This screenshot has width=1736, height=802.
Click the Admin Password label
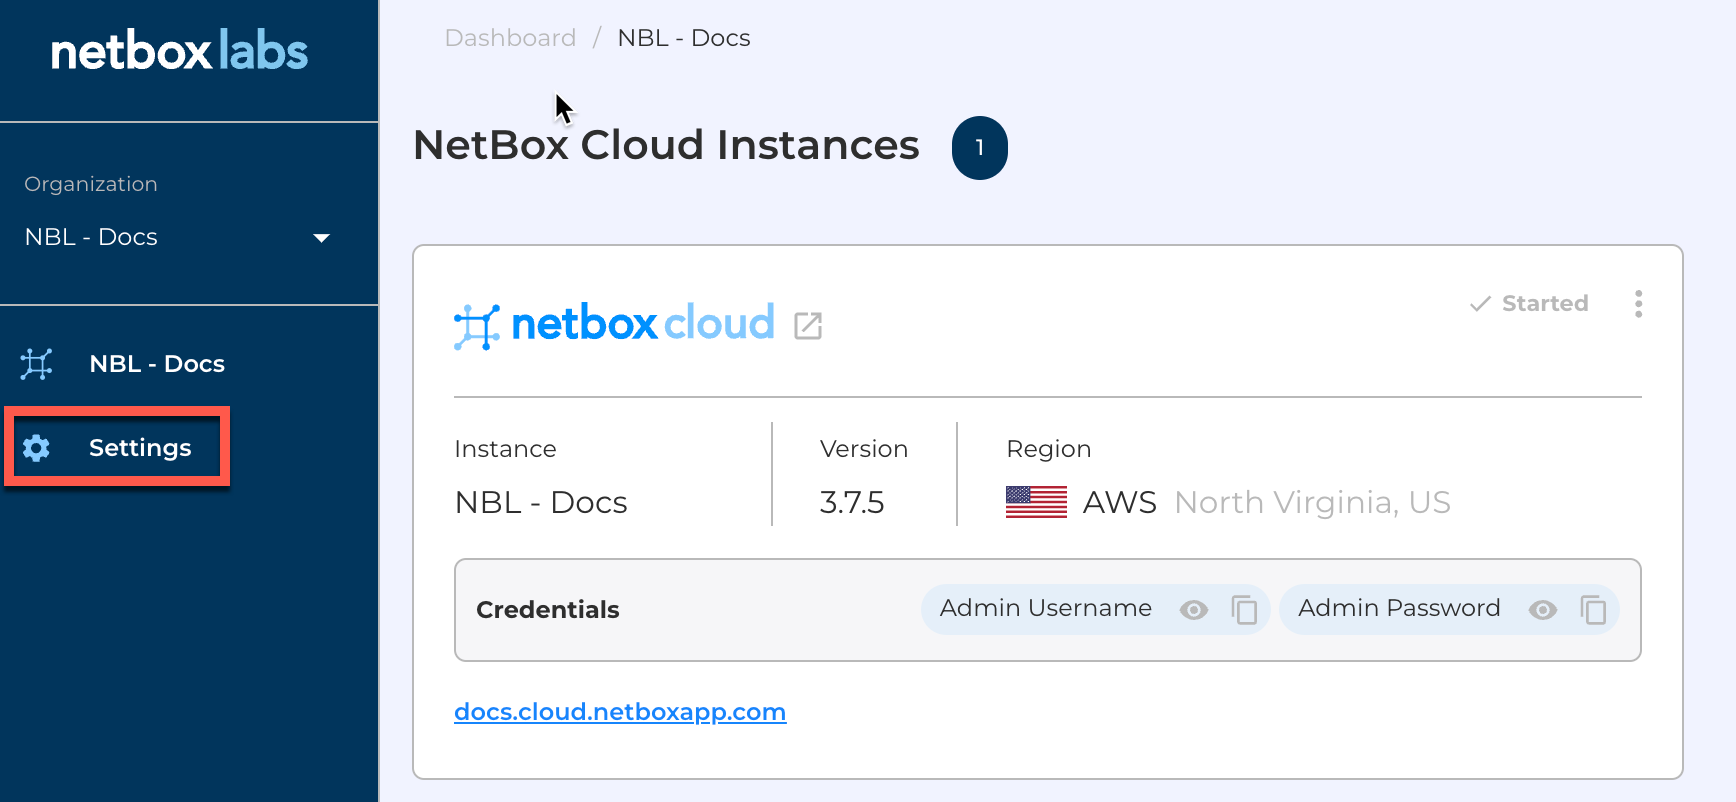[x=1399, y=608]
